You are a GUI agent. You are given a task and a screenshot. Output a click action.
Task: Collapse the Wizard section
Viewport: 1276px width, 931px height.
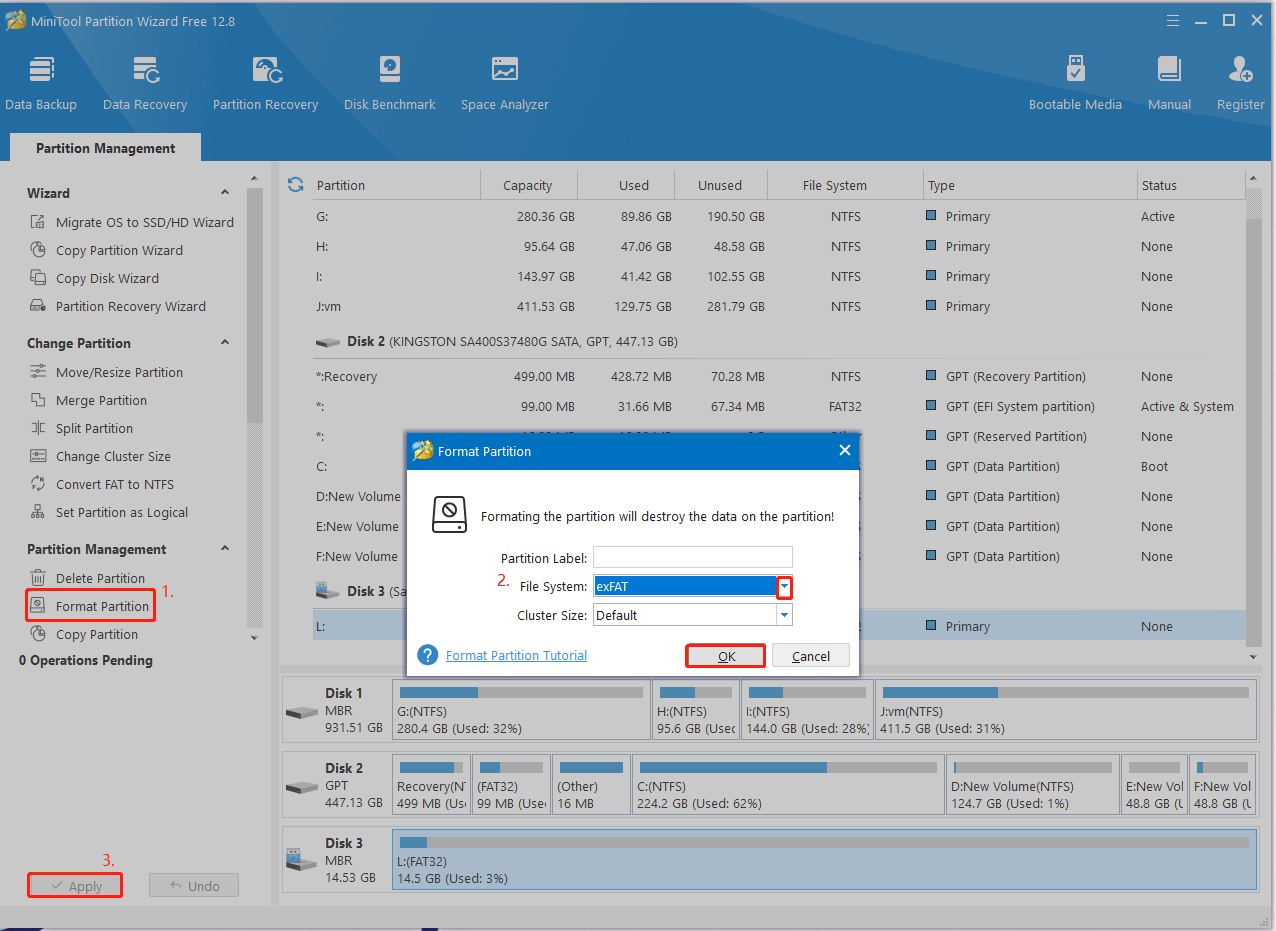(x=224, y=193)
